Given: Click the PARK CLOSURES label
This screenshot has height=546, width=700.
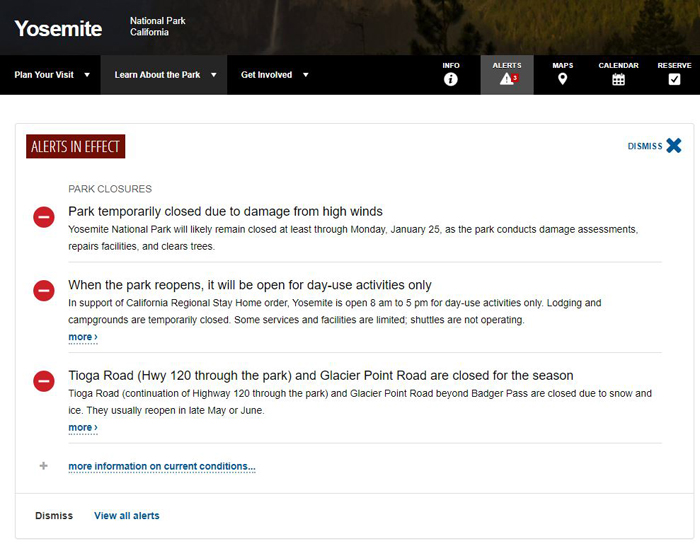Looking at the screenshot, I should tap(110, 189).
